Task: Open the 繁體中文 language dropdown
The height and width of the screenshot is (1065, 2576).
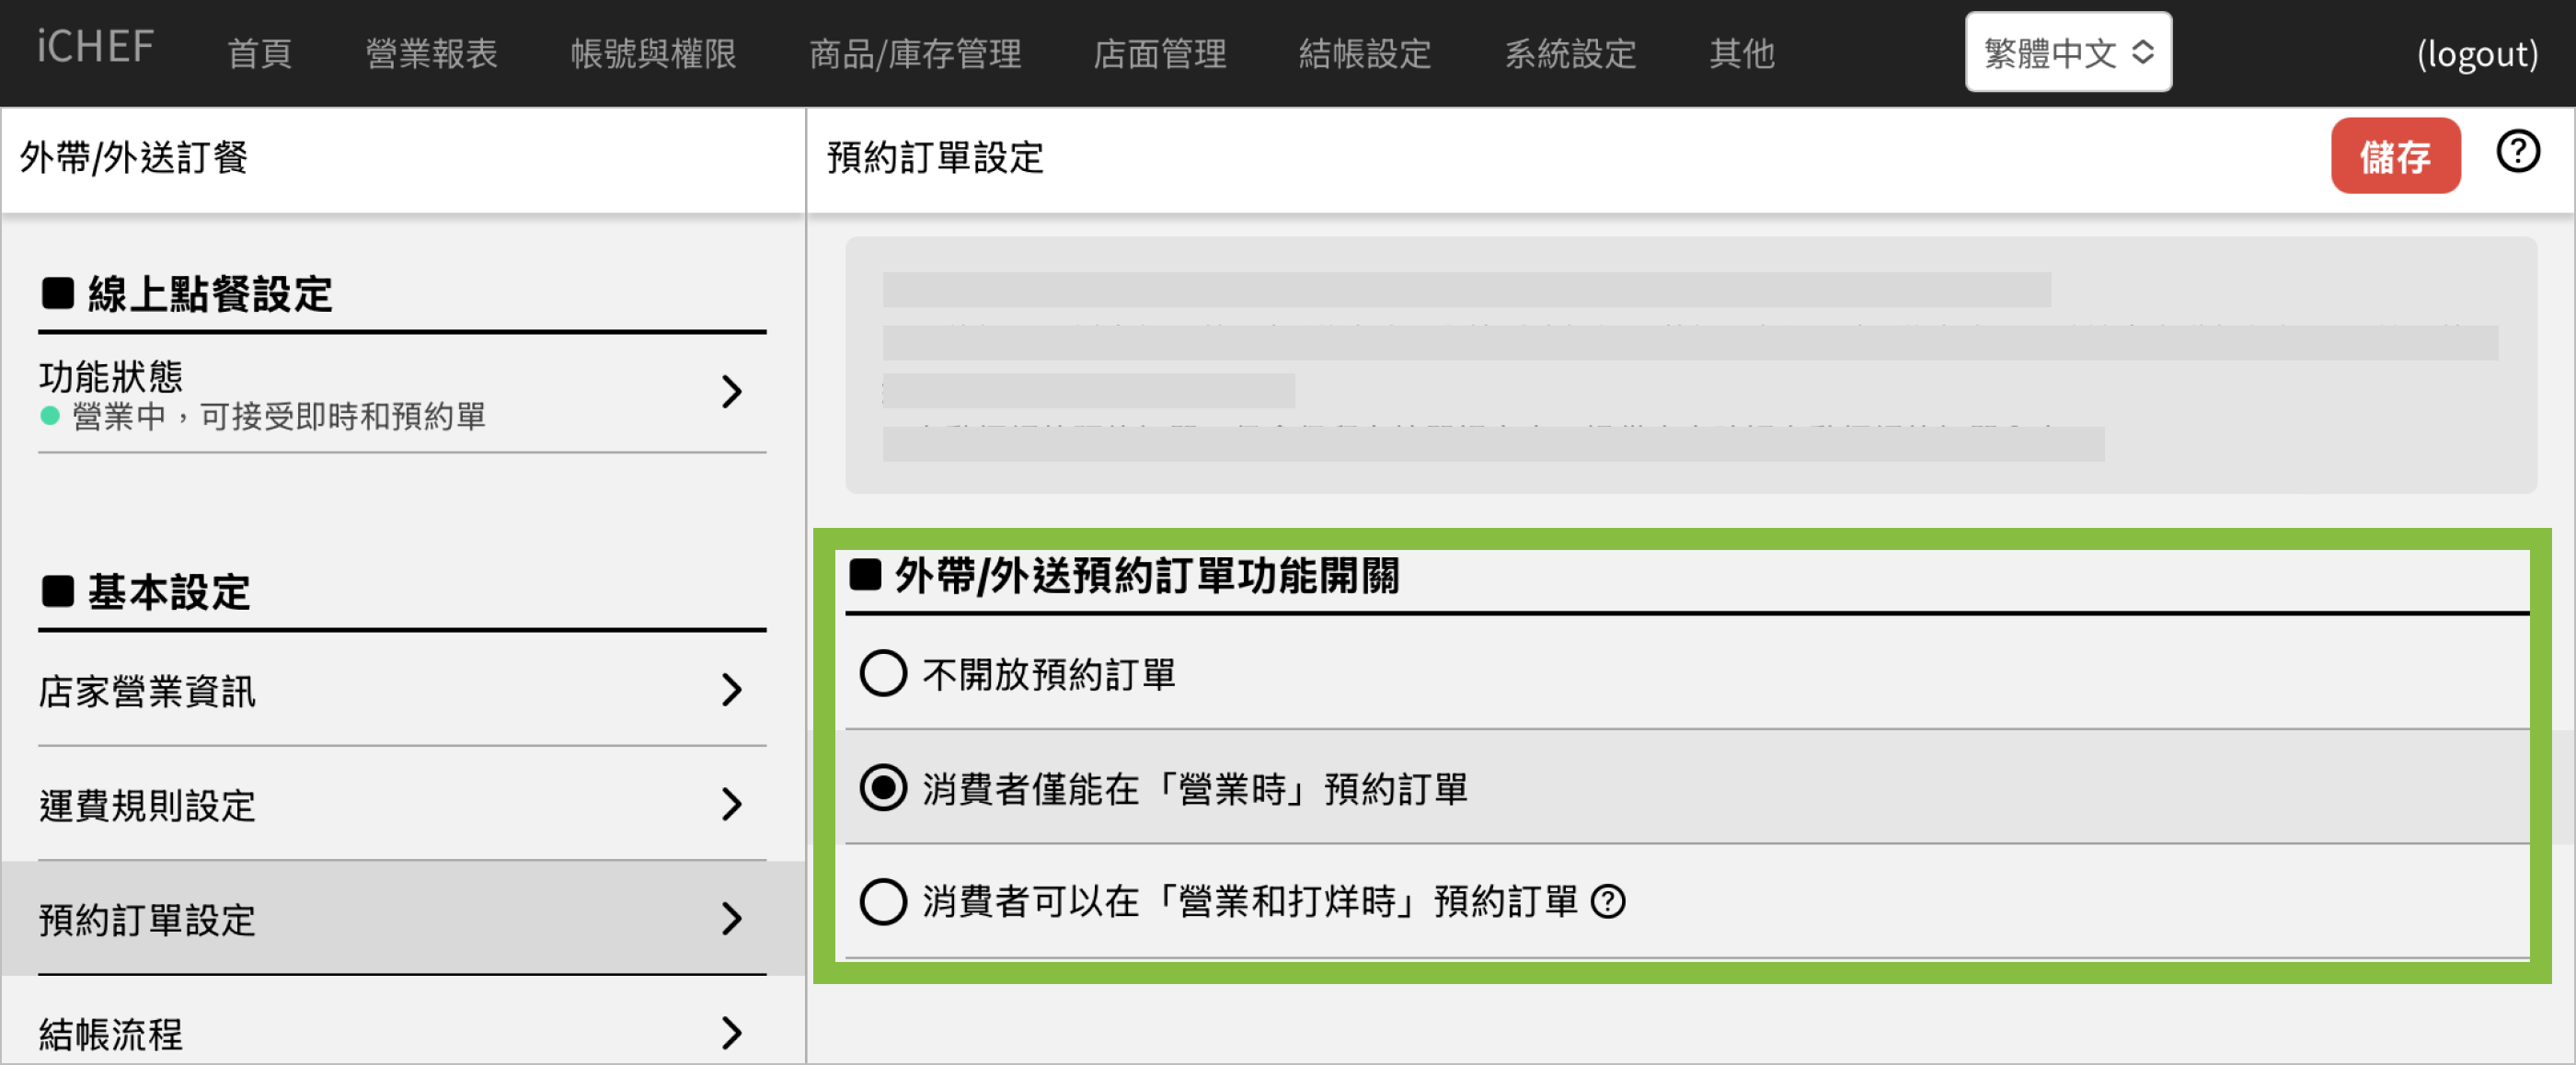Action: 2067,52
